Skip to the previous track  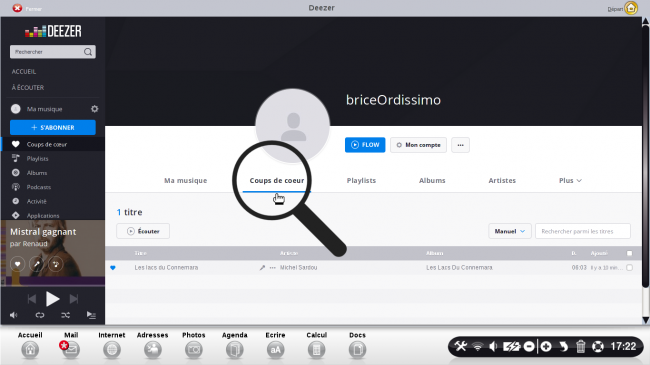click(32, 299)
